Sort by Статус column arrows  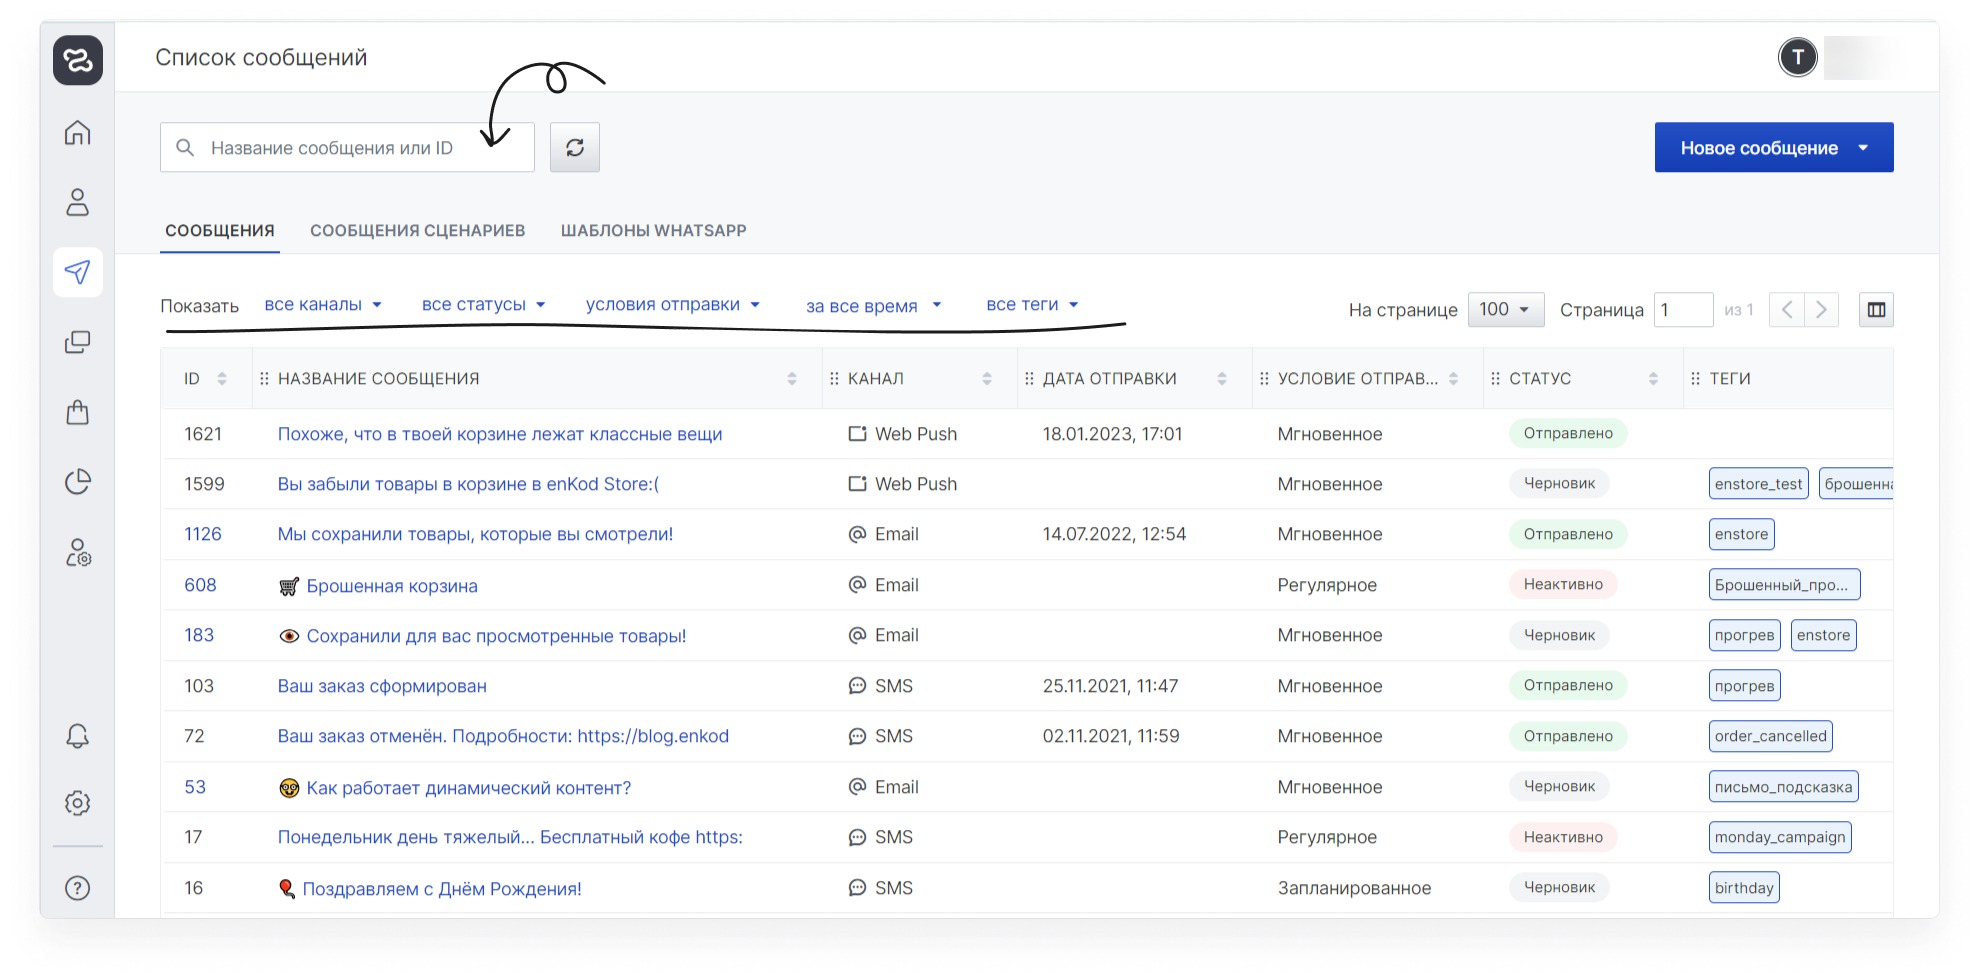tap(1653, 379)
